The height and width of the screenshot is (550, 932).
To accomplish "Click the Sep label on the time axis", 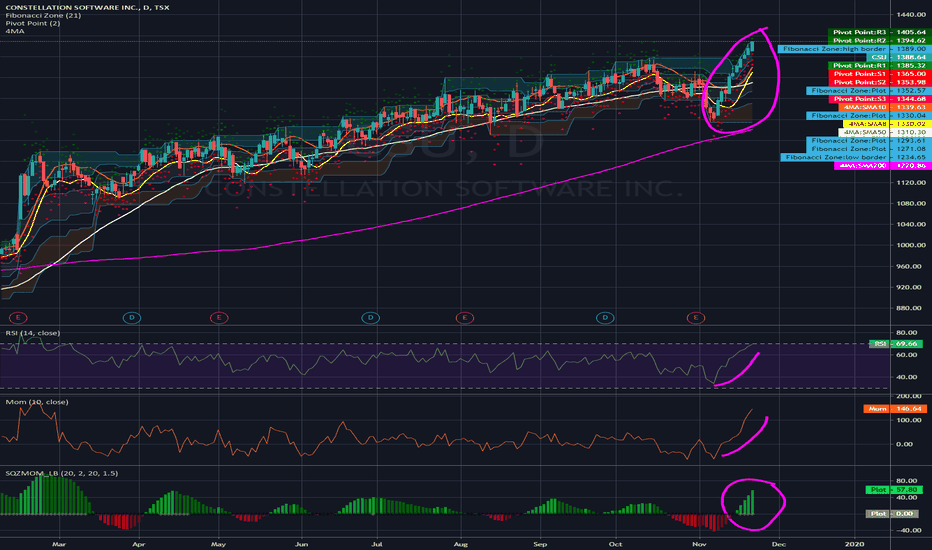I will tap(540, 543).
